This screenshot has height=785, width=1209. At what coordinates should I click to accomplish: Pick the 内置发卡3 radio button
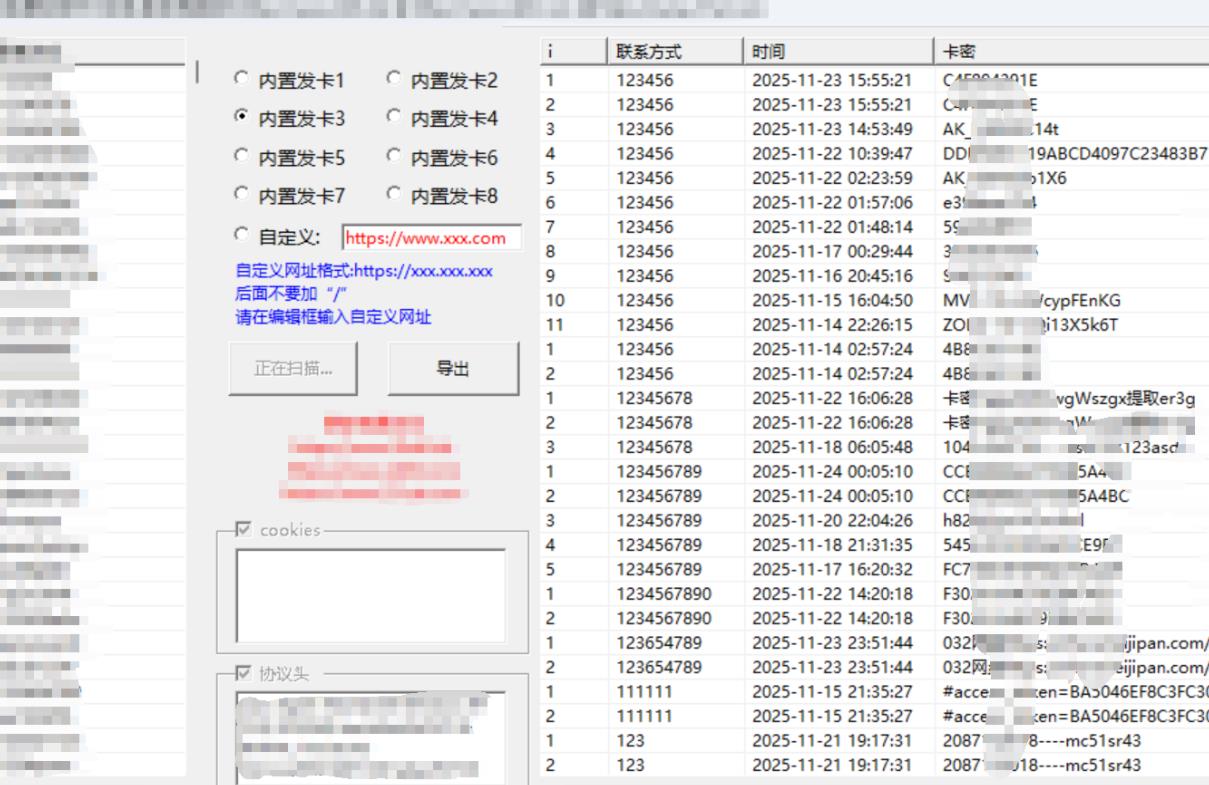tap(241, 117)
